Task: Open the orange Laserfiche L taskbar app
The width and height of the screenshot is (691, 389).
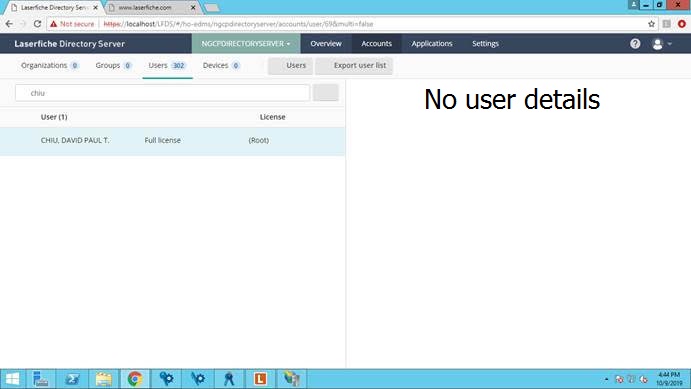Action: tap(260, 379)
